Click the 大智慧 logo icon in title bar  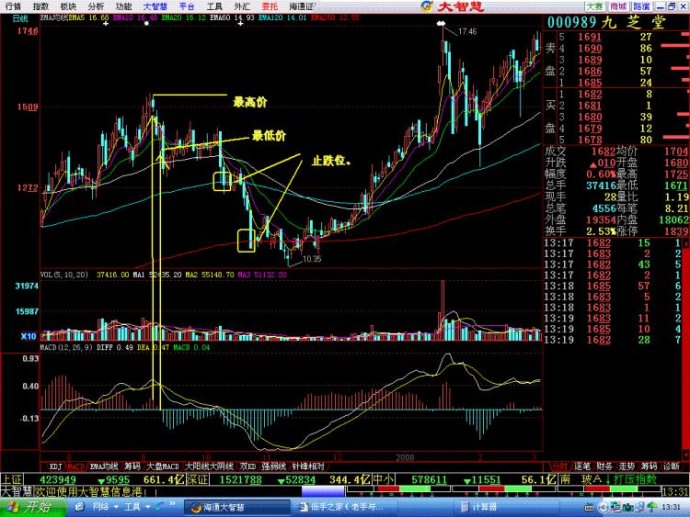click(x=426, y=7)
